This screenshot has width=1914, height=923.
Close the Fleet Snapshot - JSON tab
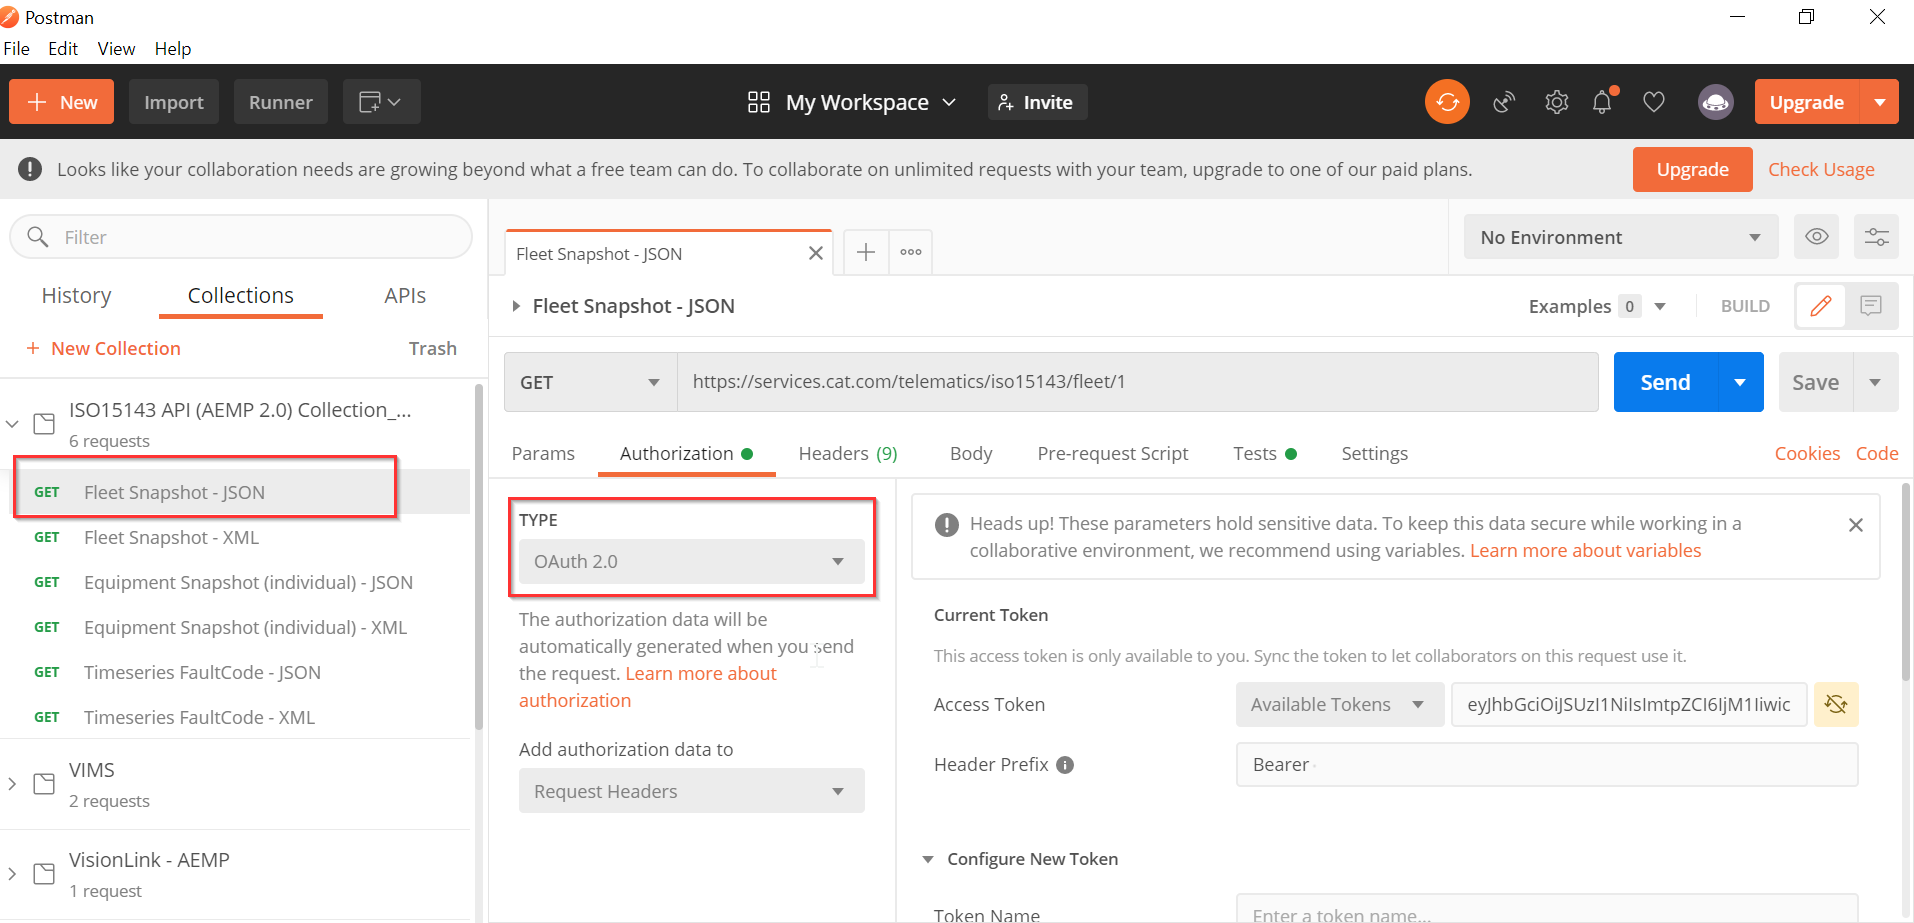[816, 253]
